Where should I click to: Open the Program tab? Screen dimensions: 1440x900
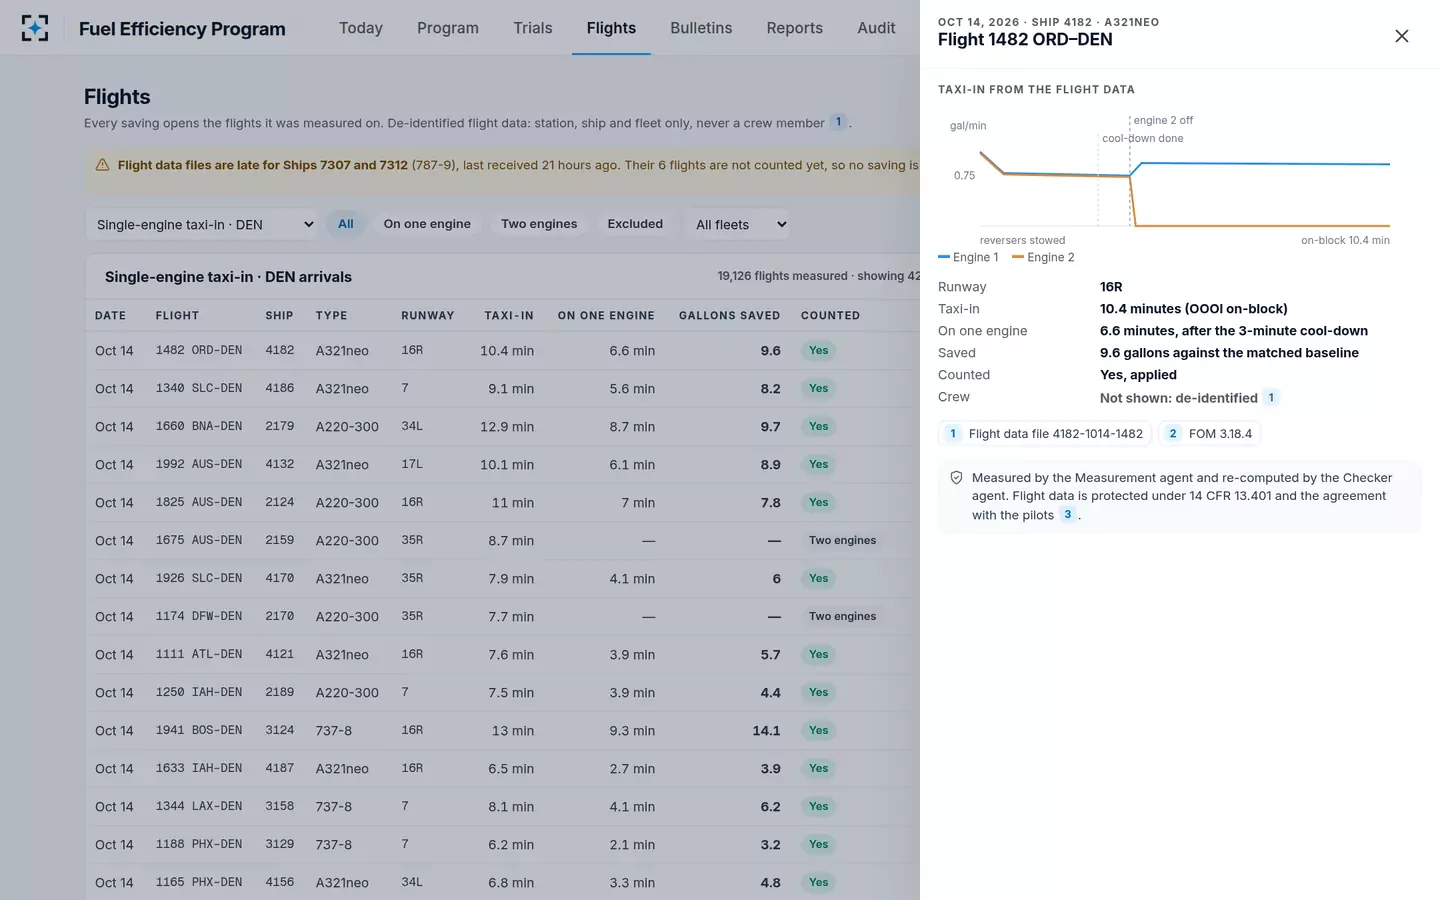pyautogui.click(x=448, y=28)
